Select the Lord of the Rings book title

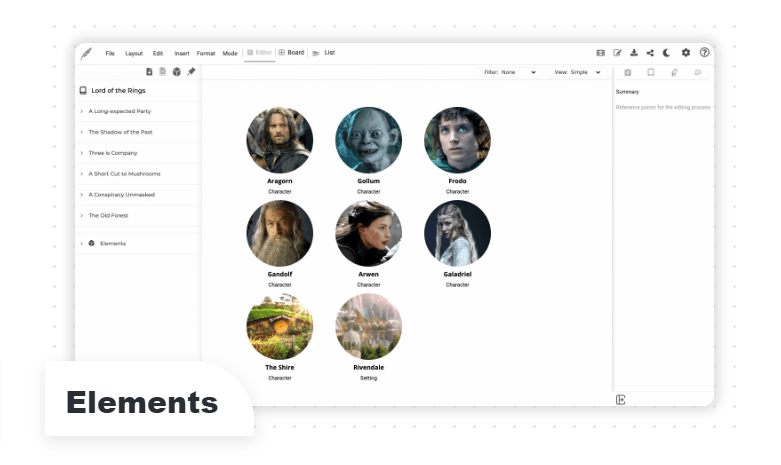click(119, 91)
